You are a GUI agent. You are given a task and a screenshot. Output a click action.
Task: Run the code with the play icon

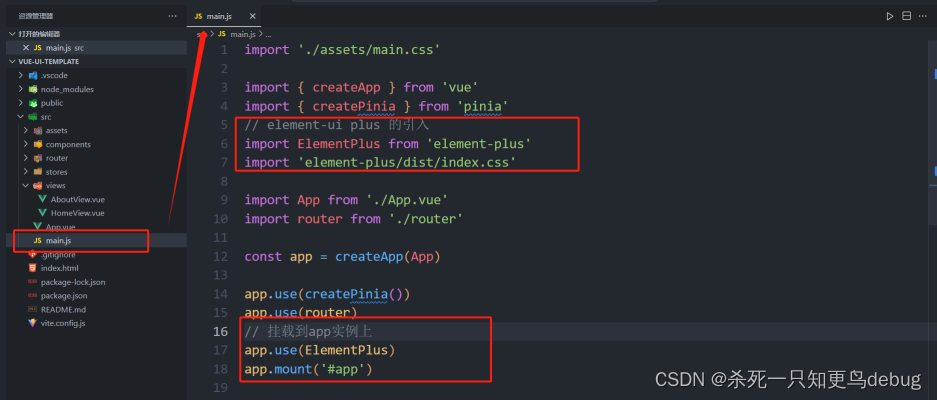pos(890,16)
